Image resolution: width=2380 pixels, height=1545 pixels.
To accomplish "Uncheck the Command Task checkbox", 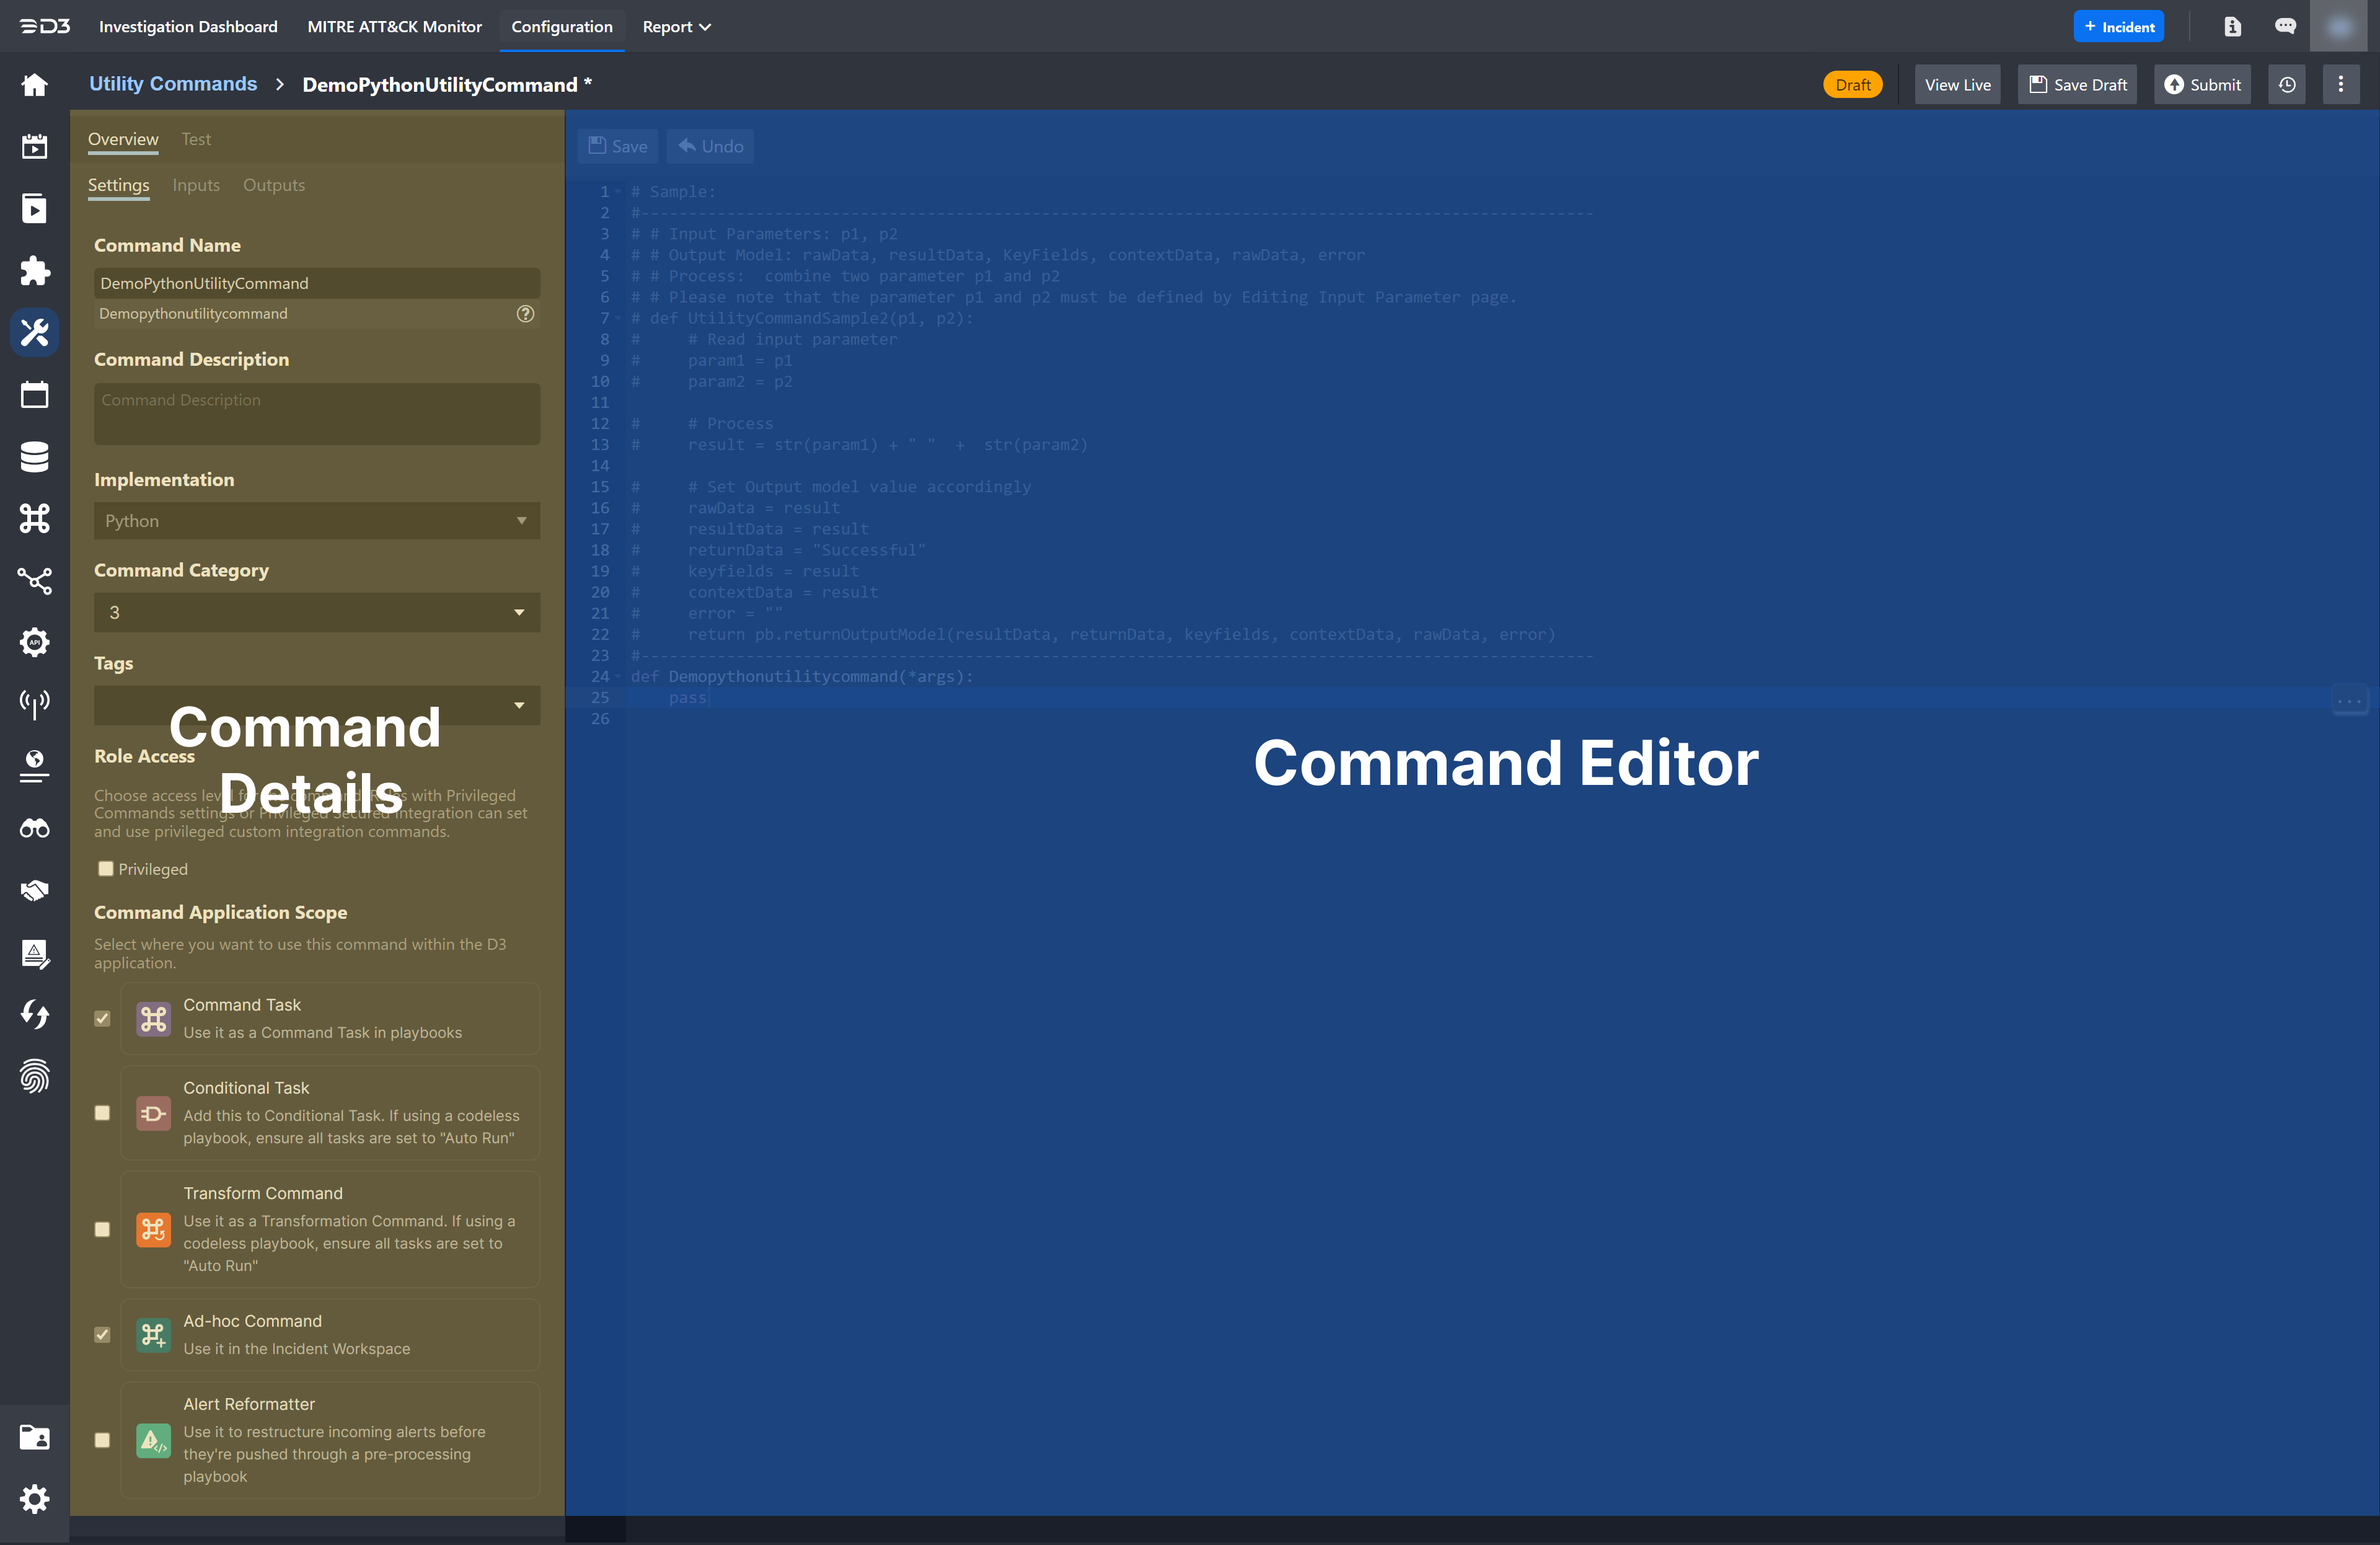I will [102, 1019].
